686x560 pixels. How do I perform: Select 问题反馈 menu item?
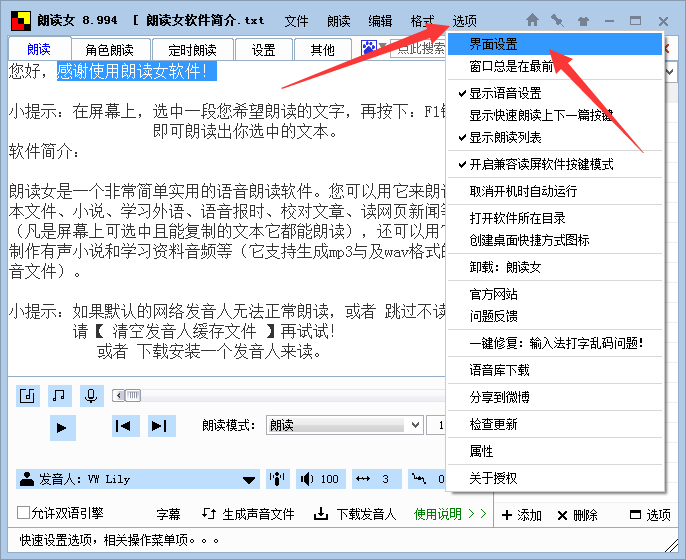[x=555, y=316]
